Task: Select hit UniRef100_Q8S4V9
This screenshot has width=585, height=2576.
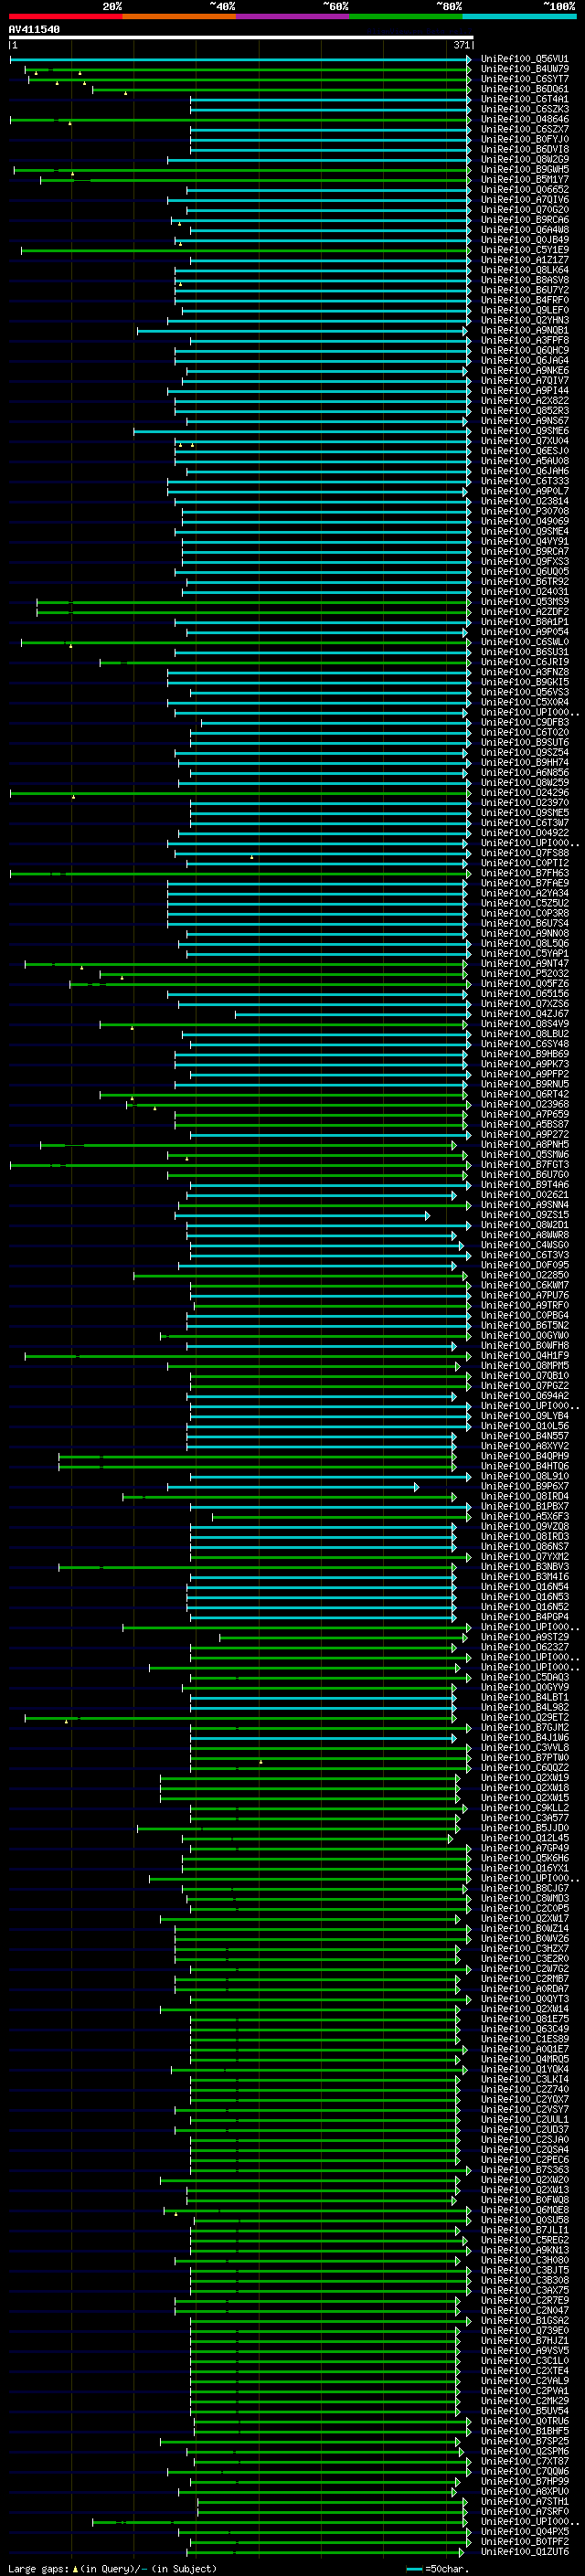Action: click(525, 1025)
